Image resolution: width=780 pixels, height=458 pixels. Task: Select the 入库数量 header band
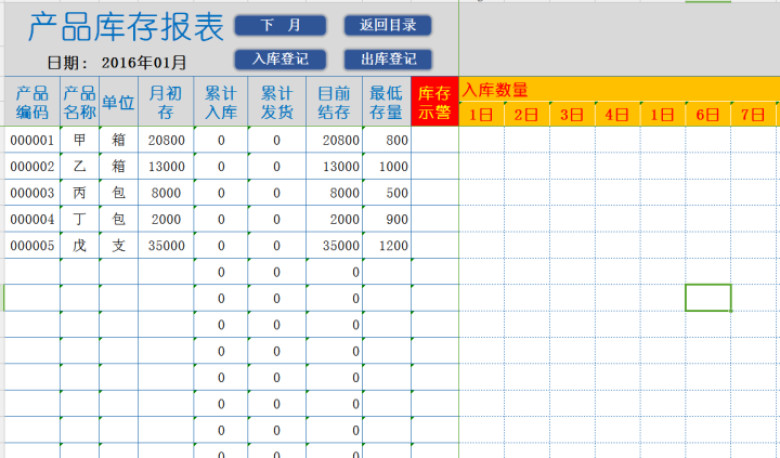coord(619,90)
